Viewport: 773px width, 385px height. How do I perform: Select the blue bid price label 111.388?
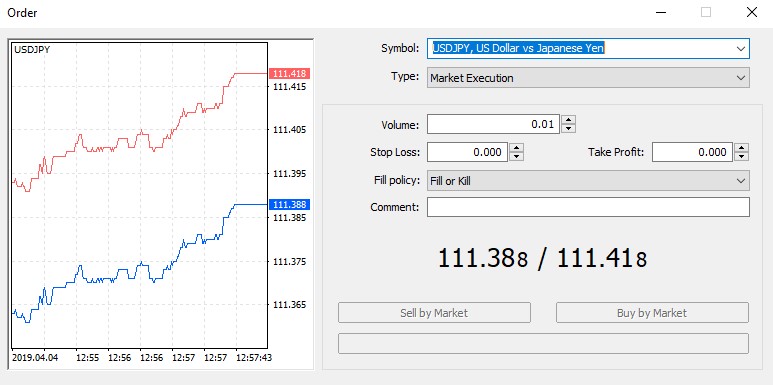click(289, 205)
